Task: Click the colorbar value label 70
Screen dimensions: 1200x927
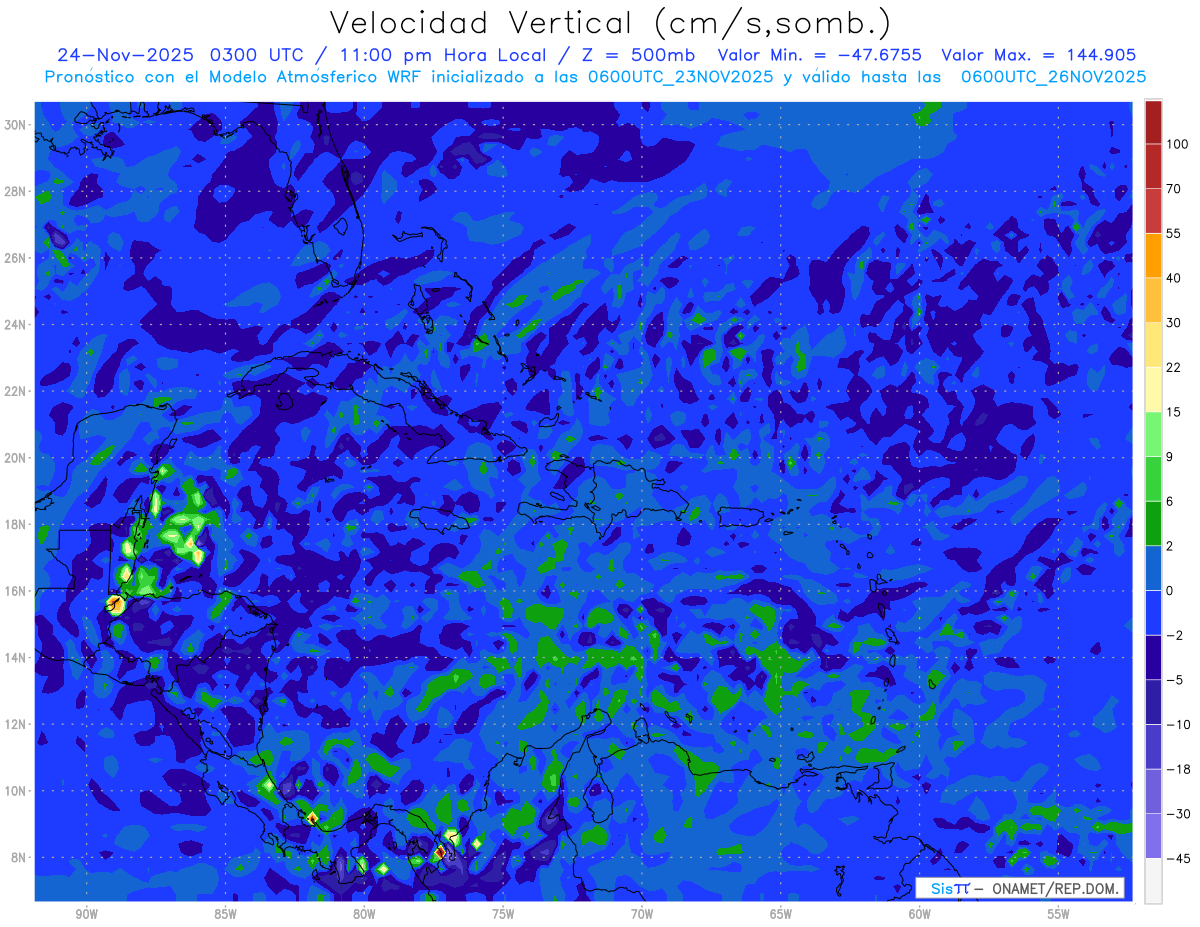Action: (1174, 189)
